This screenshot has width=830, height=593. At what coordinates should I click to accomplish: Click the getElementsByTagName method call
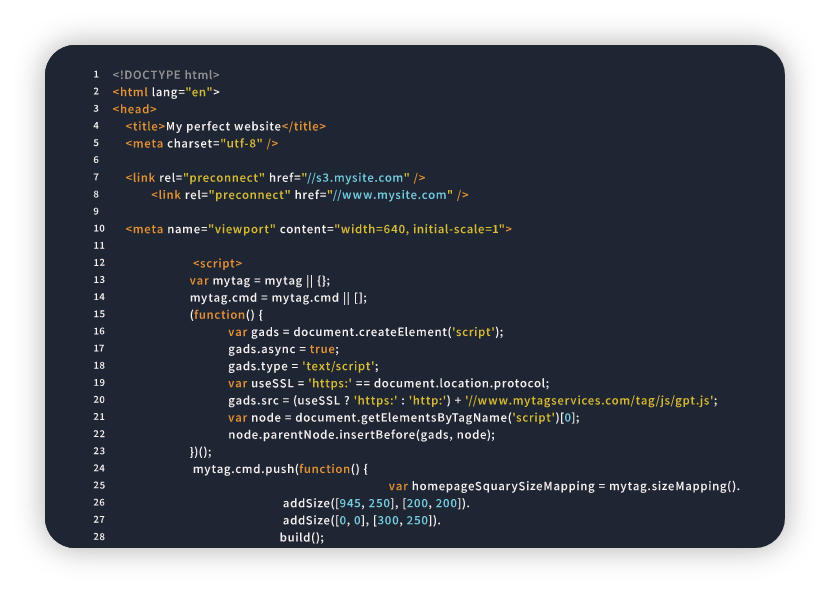440,417
